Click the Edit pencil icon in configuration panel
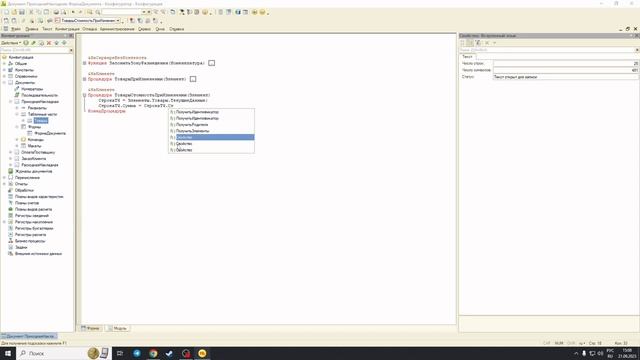640x360 pixels. click(33, 43)
